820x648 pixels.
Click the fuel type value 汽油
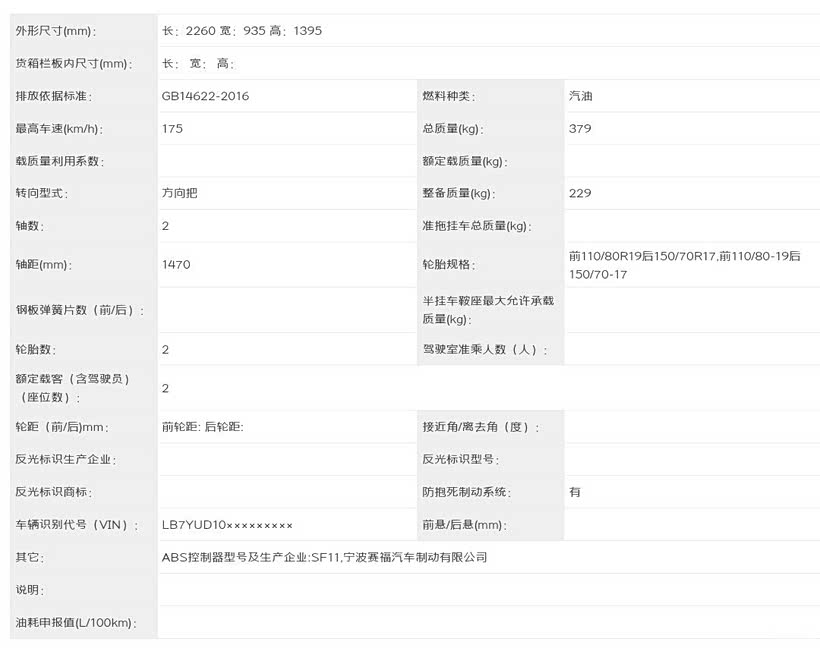[581, 96]
